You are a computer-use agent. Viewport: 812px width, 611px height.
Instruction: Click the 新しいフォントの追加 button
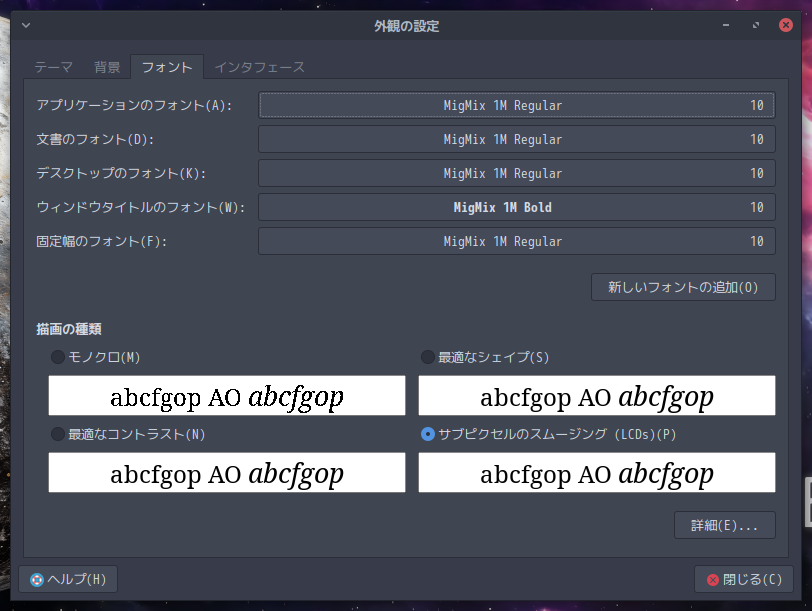tap(682, 287)
